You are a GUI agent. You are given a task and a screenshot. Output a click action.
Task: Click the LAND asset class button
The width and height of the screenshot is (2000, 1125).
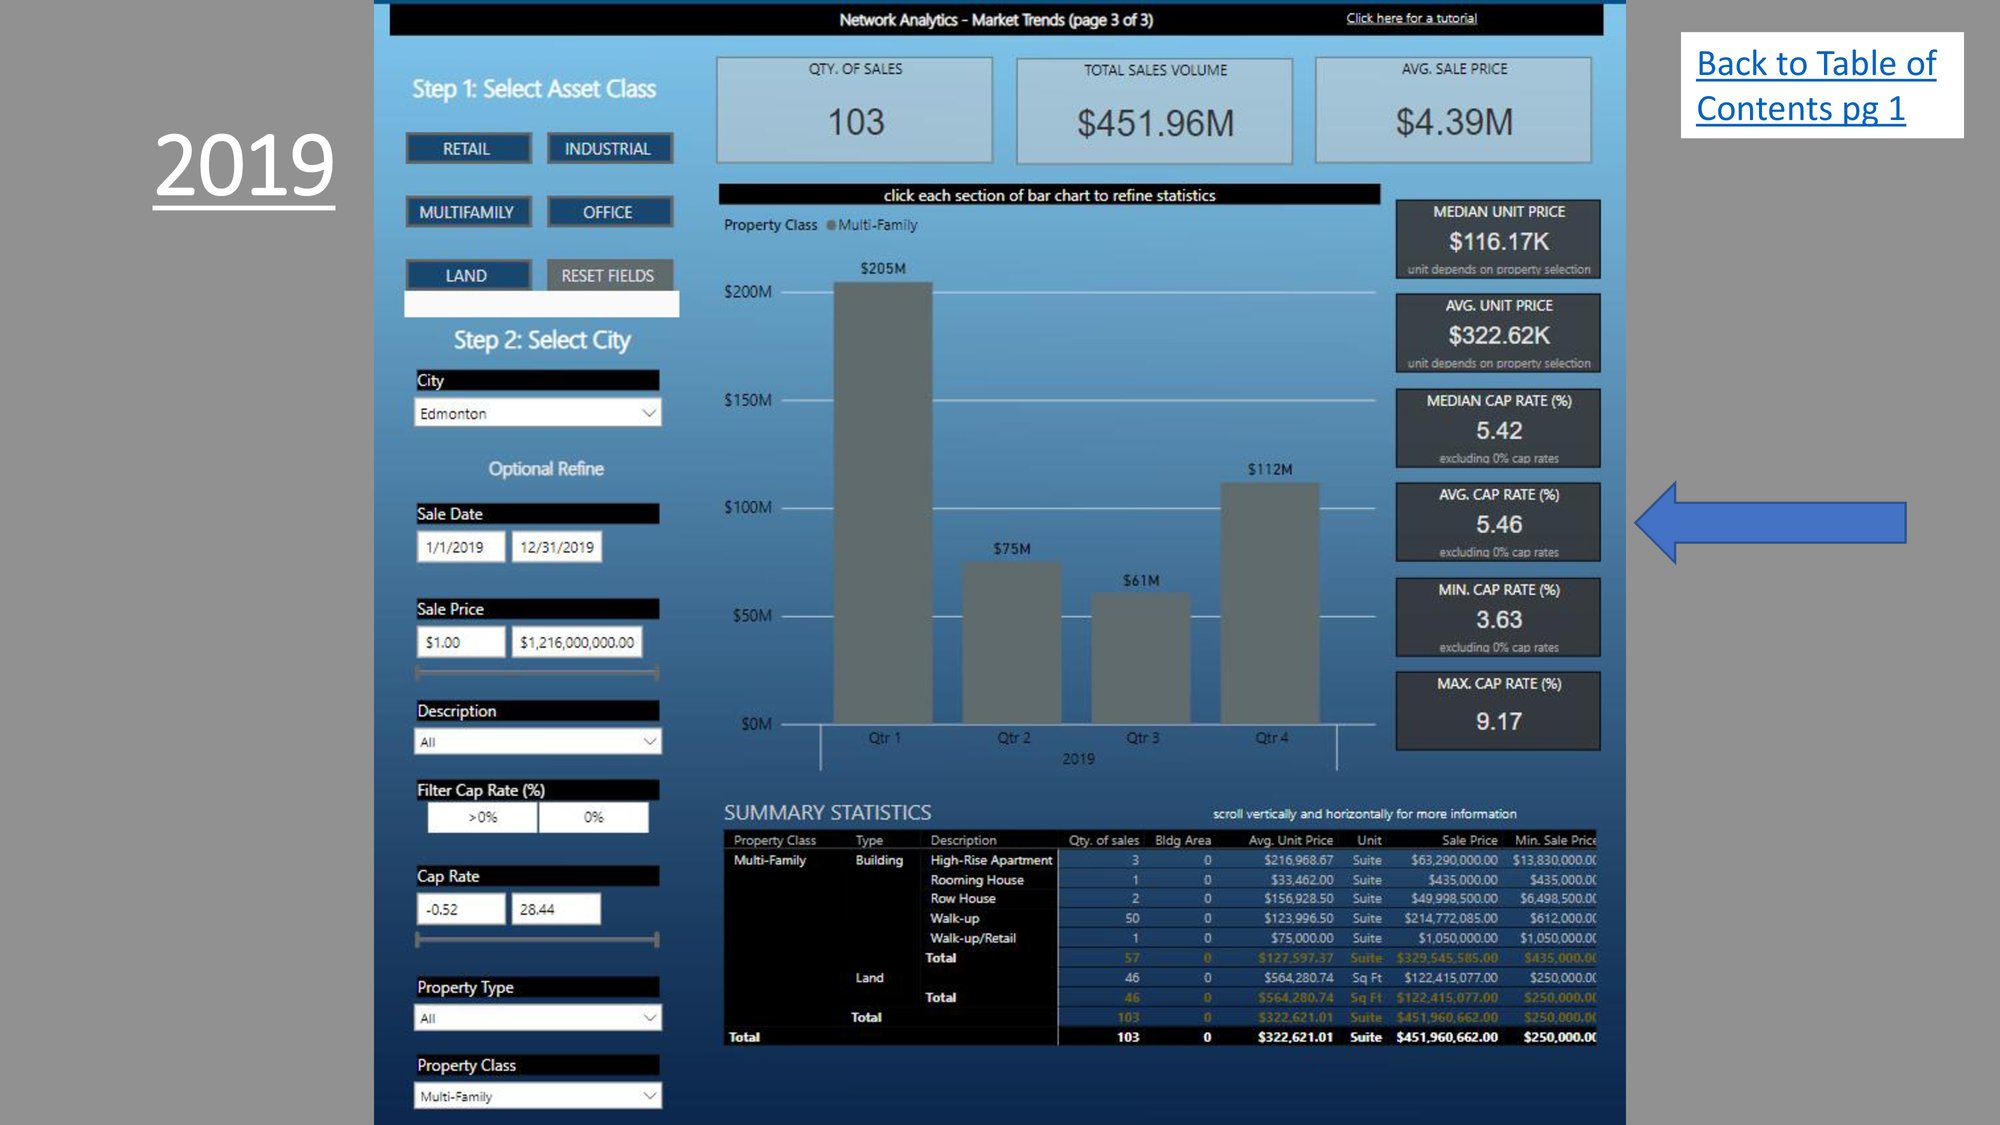(467, 275)
